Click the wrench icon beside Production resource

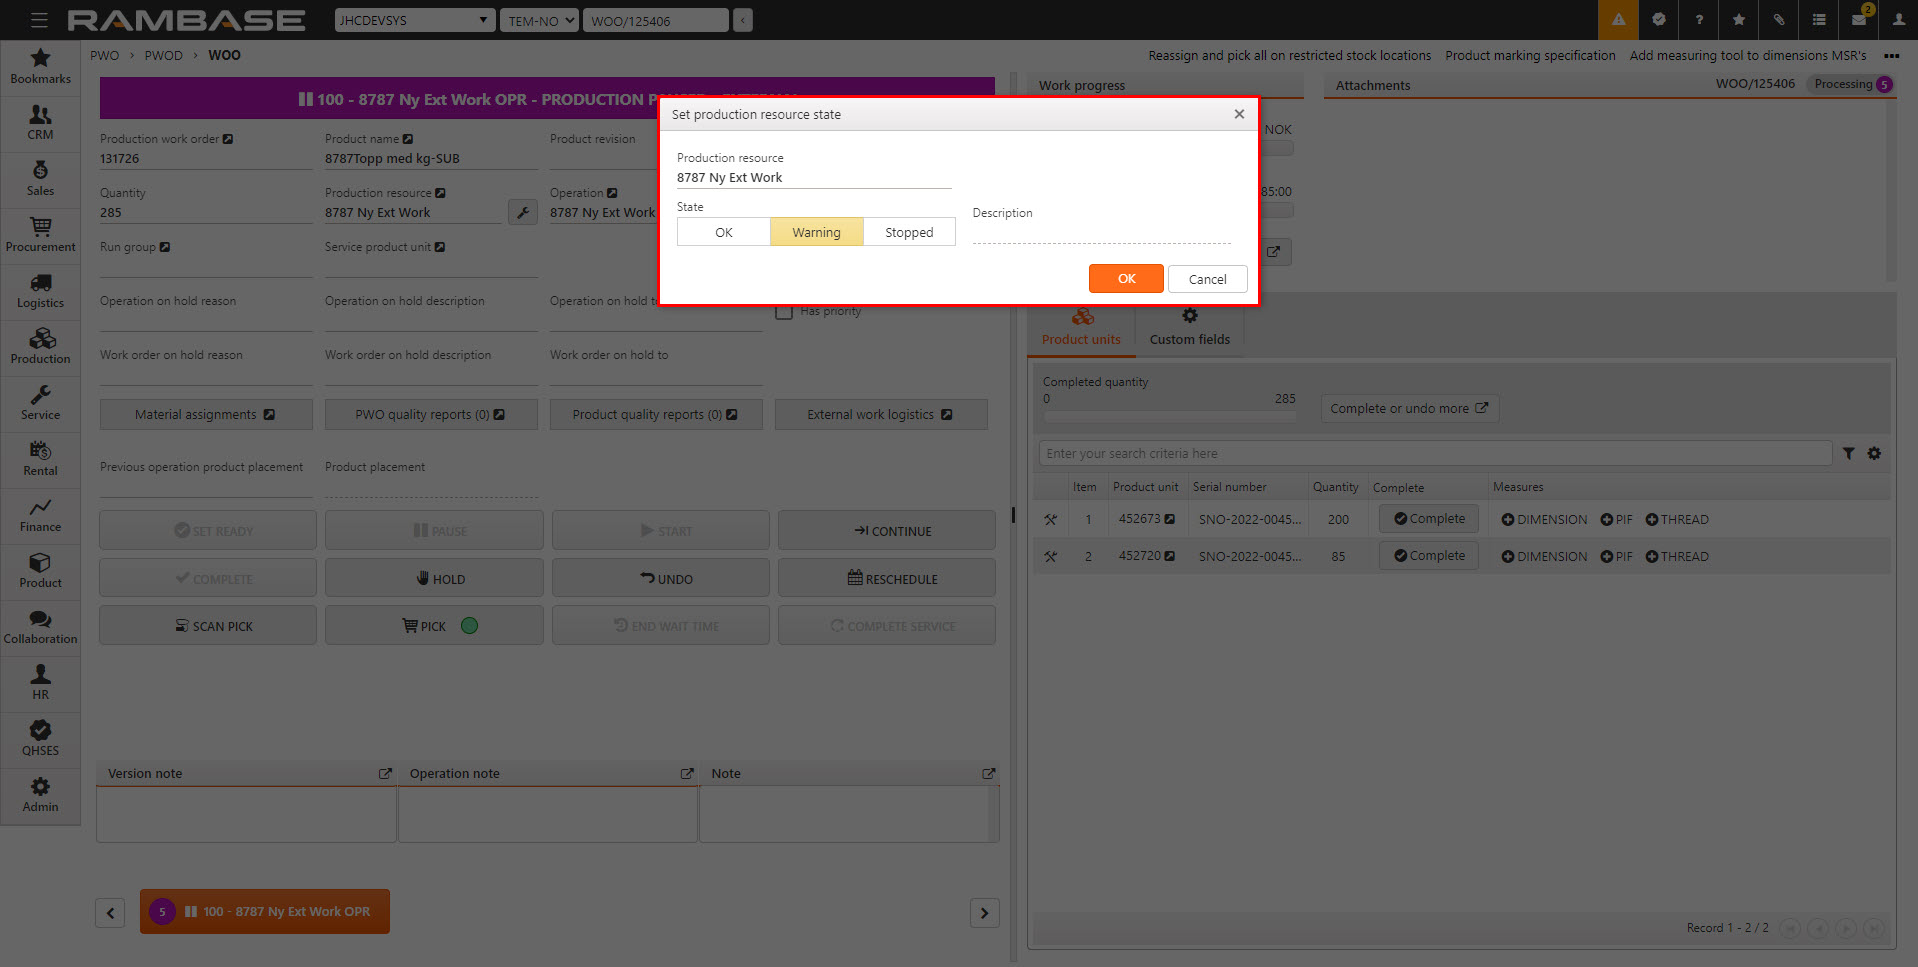pyautogui.click(x=522, y=213)
